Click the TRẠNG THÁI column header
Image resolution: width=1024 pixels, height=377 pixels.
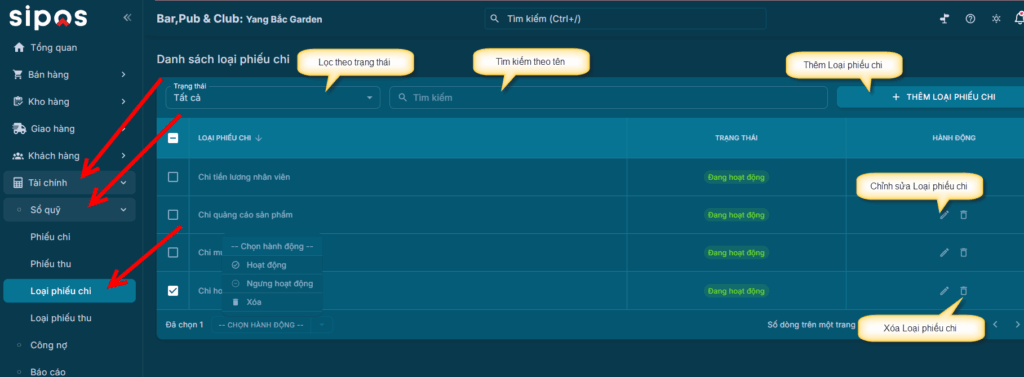(x=736, y=138)
